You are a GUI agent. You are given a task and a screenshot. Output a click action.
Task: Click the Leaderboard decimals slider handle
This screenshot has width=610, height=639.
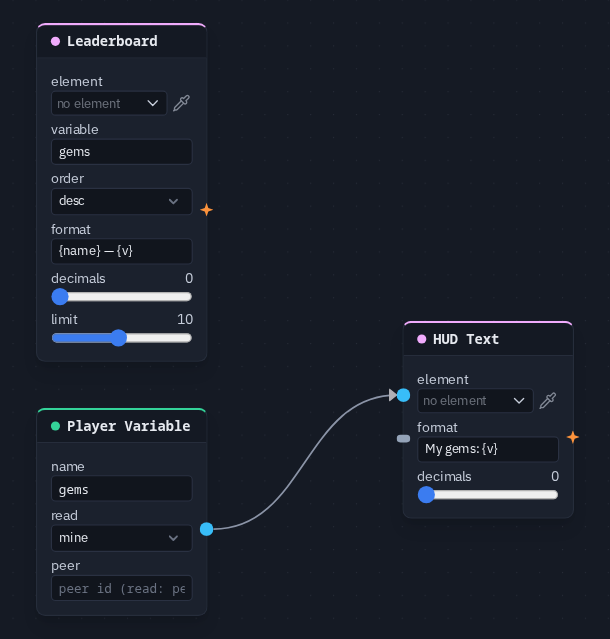[x=60, y=297]
